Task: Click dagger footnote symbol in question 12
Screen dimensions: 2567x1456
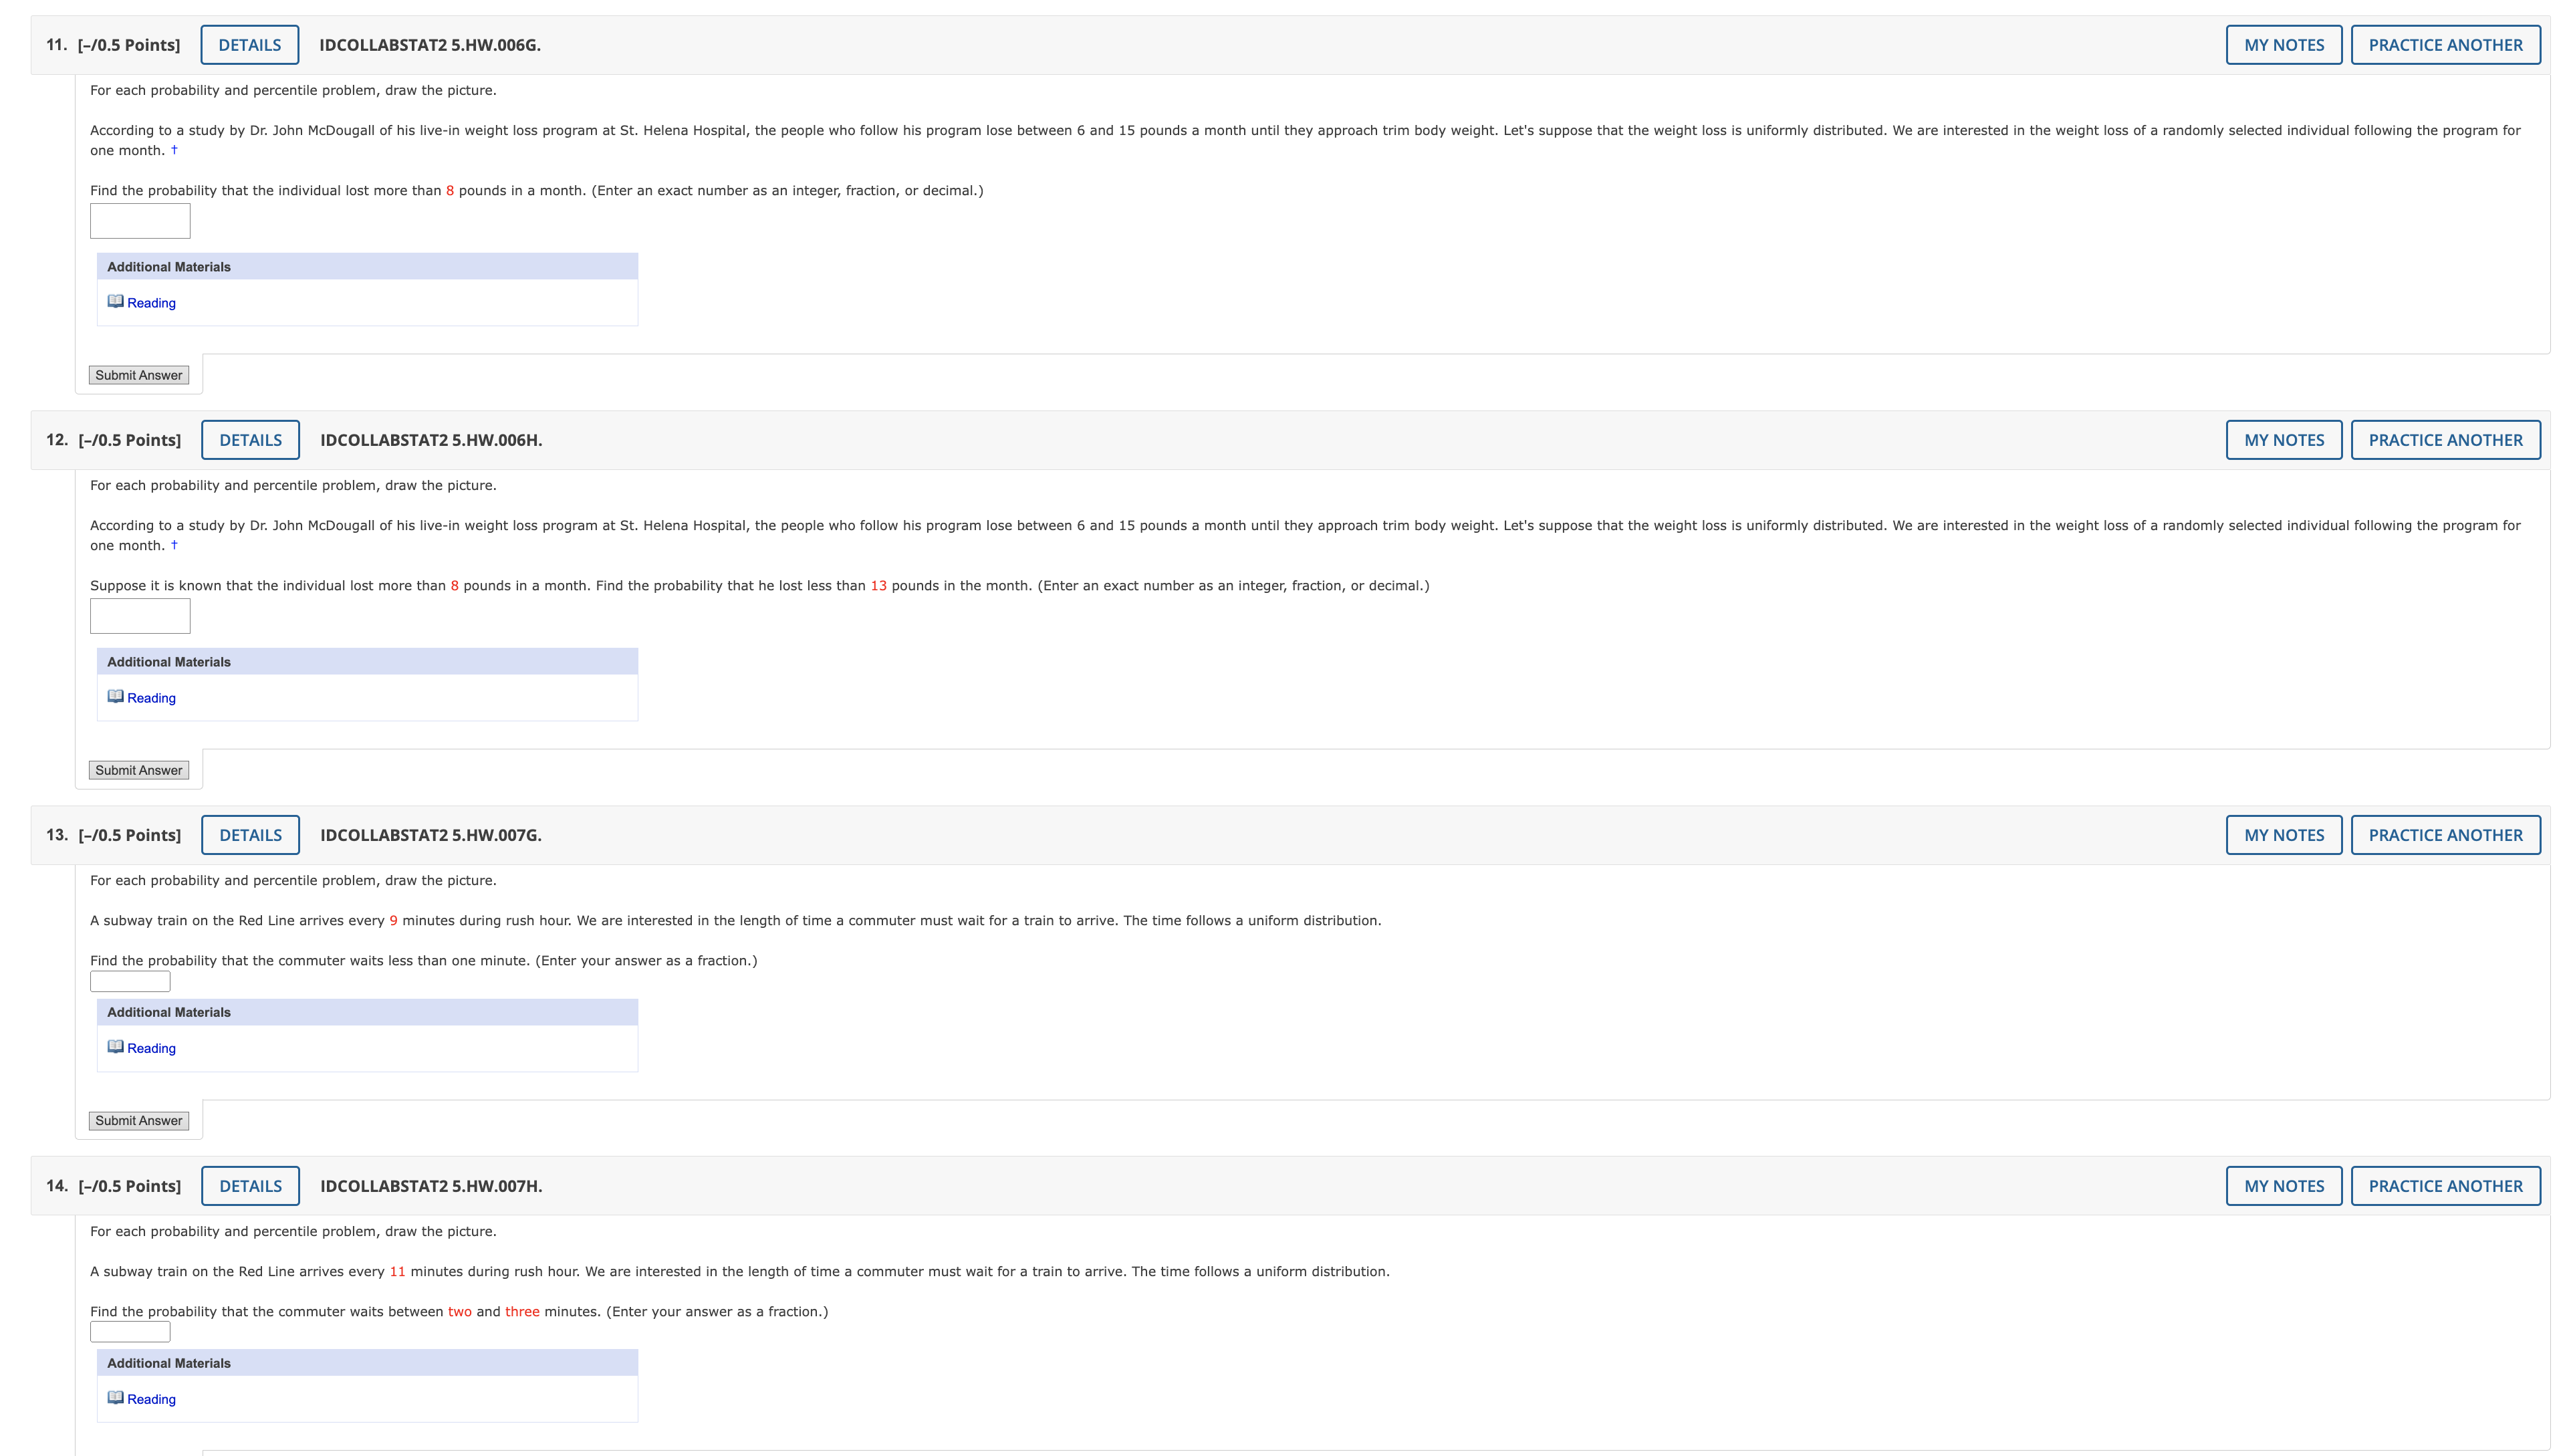Action: (174, 545)
